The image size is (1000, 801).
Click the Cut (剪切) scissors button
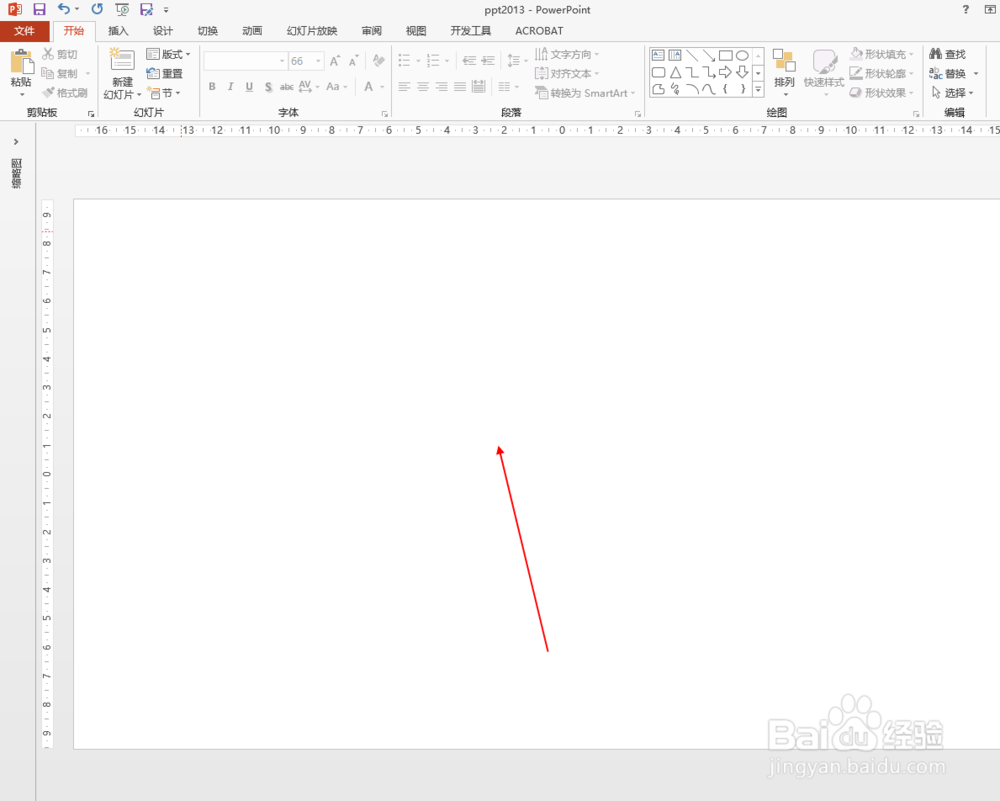tap(59, 54)
